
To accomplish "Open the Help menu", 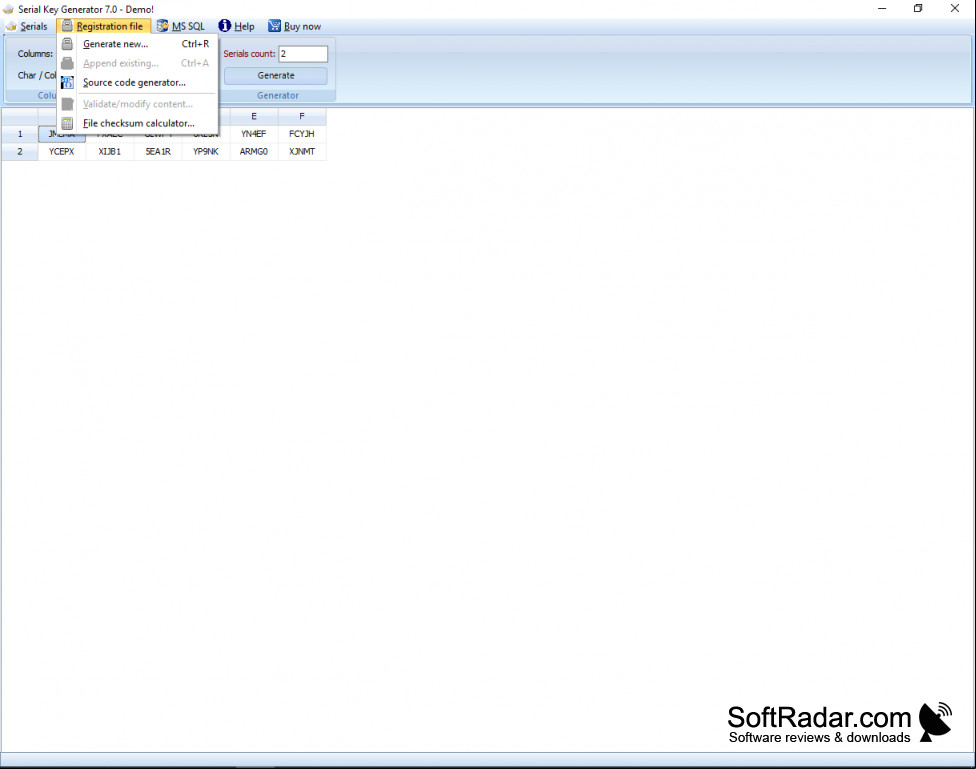I will point(237,26).
